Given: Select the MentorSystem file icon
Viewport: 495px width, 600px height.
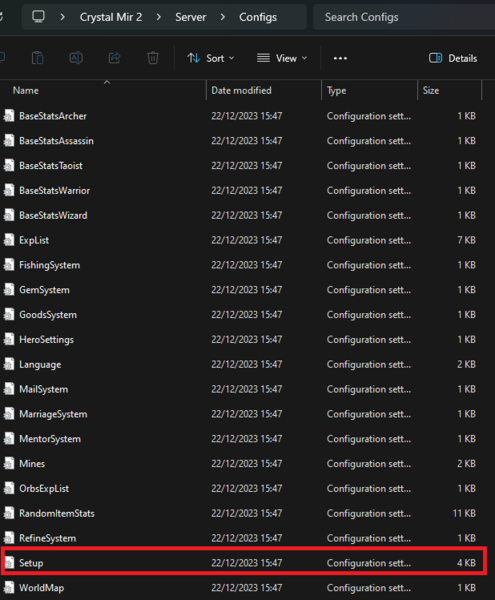Looking at the screenshot, I should (x=9, y=439).
